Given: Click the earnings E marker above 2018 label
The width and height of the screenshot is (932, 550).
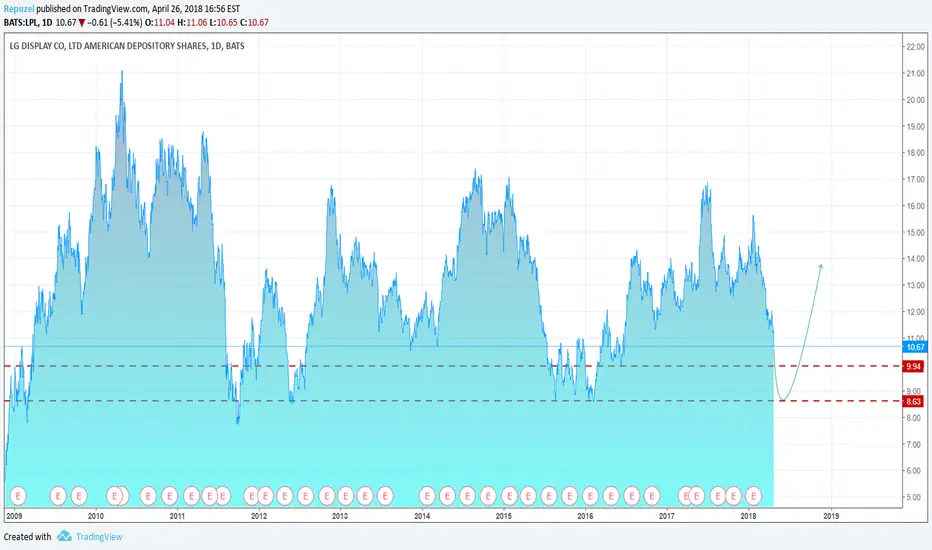Looking at the screenshot, I should (x=753, y=495).
